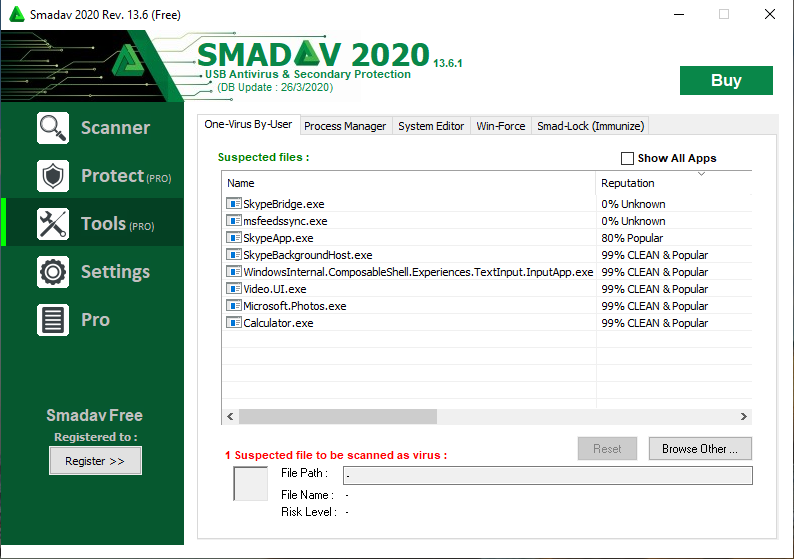Click the Tools (PRO) menu label
The height and width of the screenshot is (559, 794).
(x=117, y=224)
